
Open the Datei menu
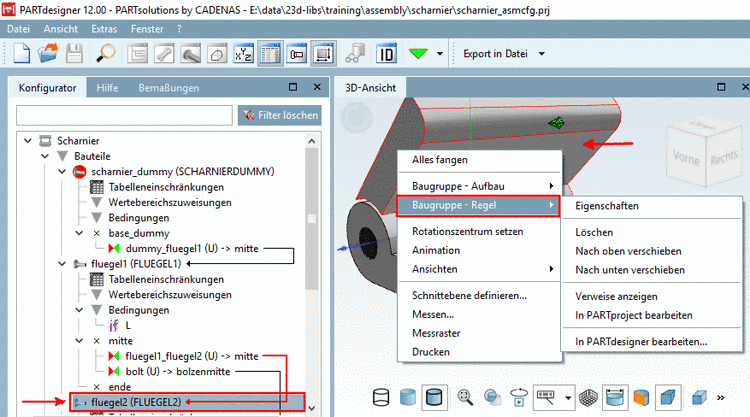(18, 29)
